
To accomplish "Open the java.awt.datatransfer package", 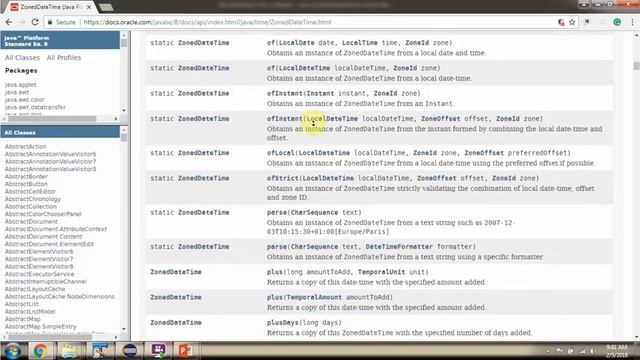I will (x=35, y=107).
